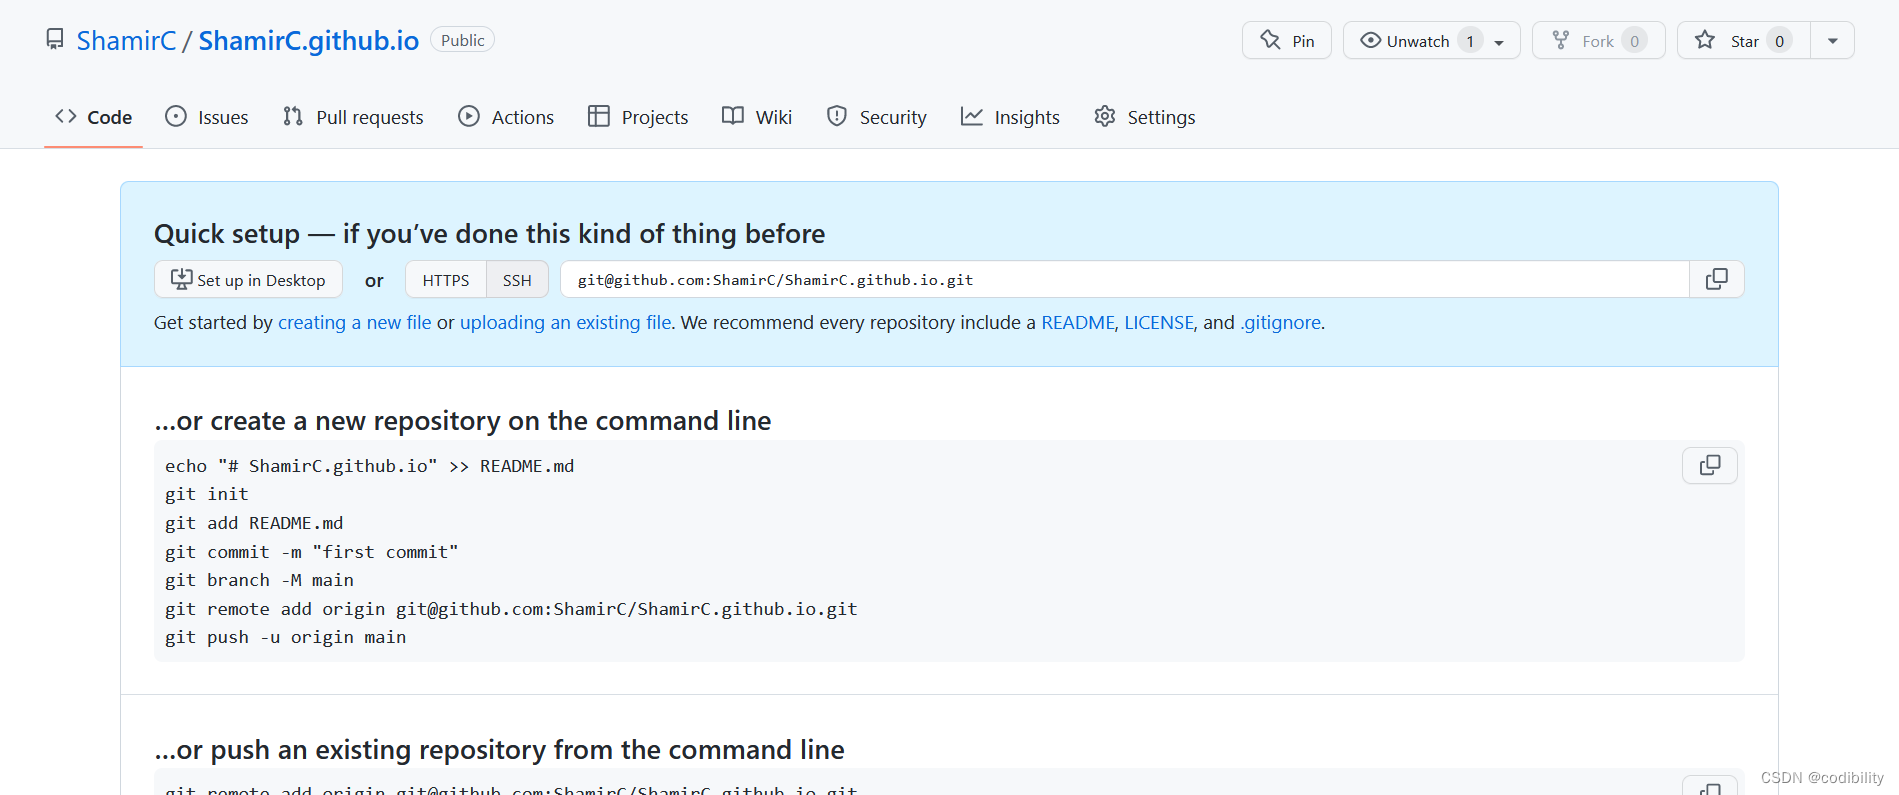
Task: Click the Quick setup heading text
Action: click(490, 233)
